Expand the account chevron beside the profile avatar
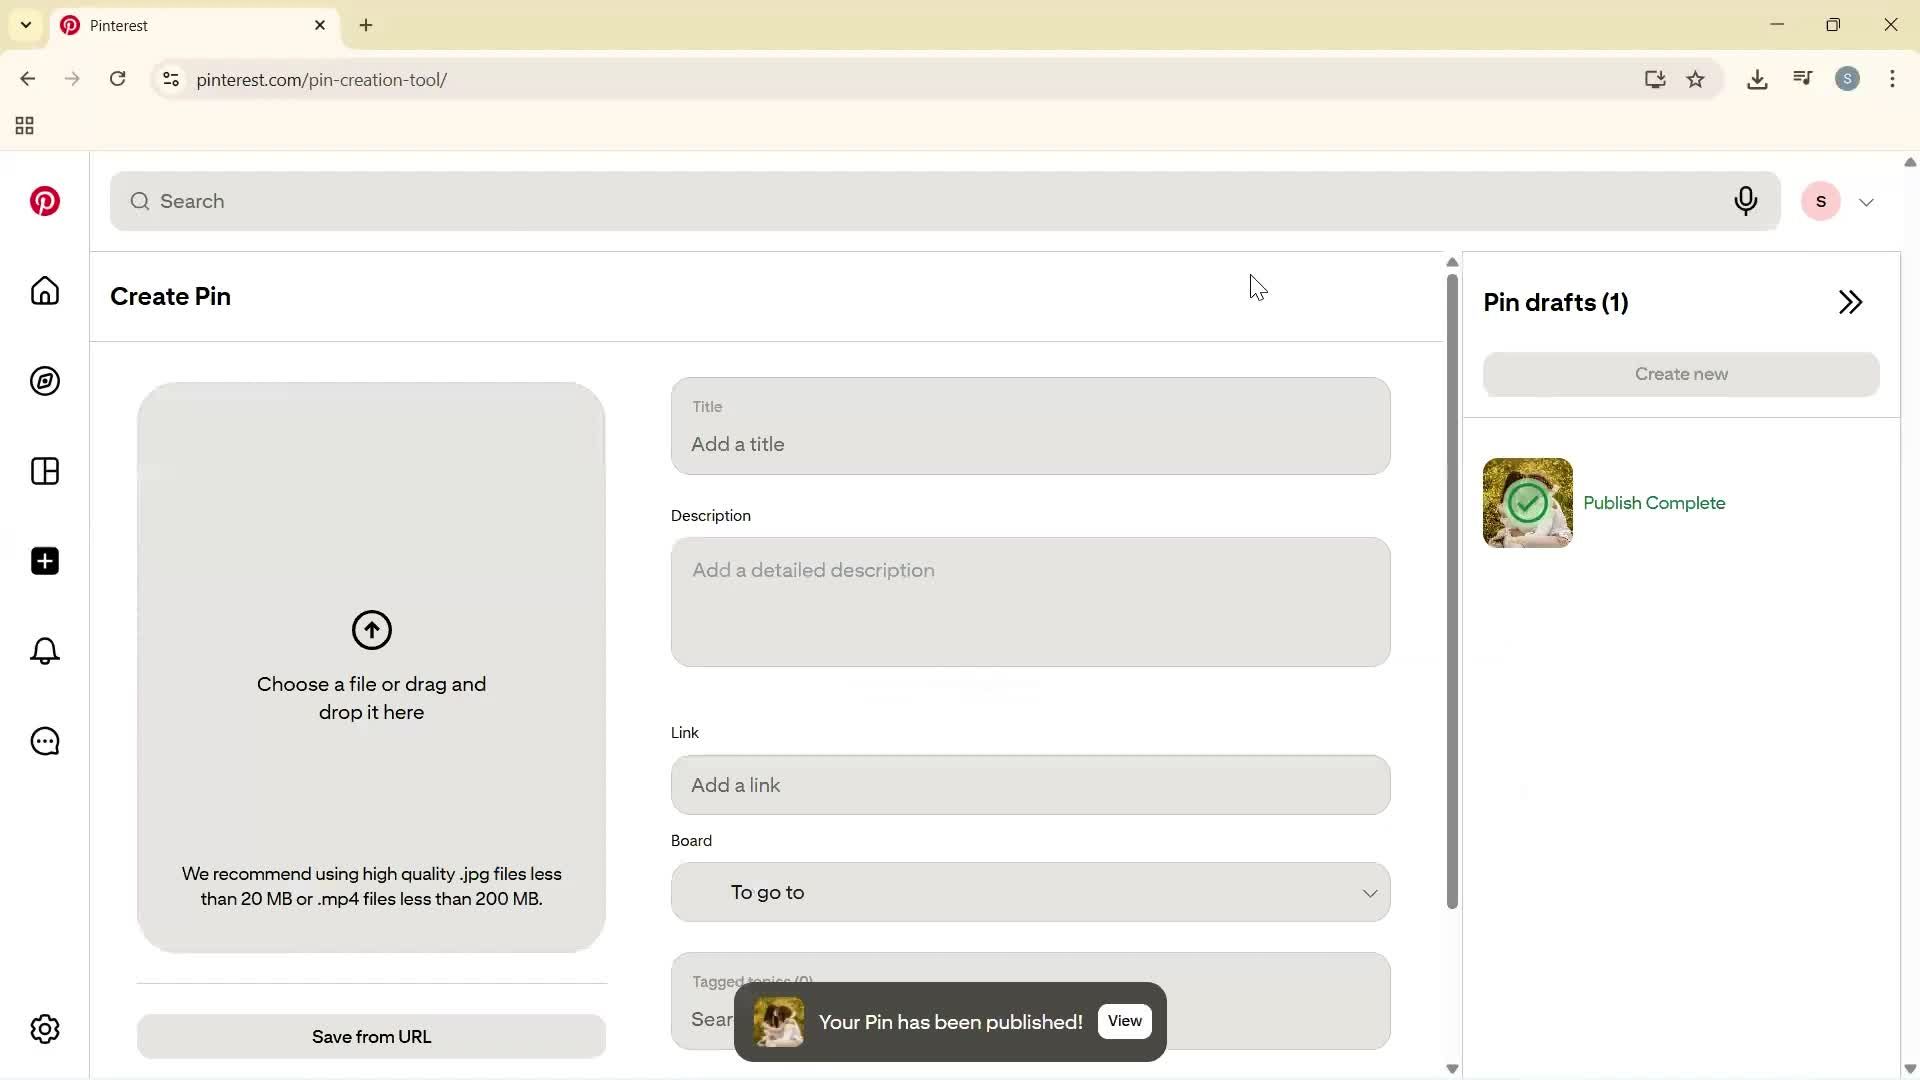1920x1080 pixels. pyautogui.click(x=1868, y=201)
